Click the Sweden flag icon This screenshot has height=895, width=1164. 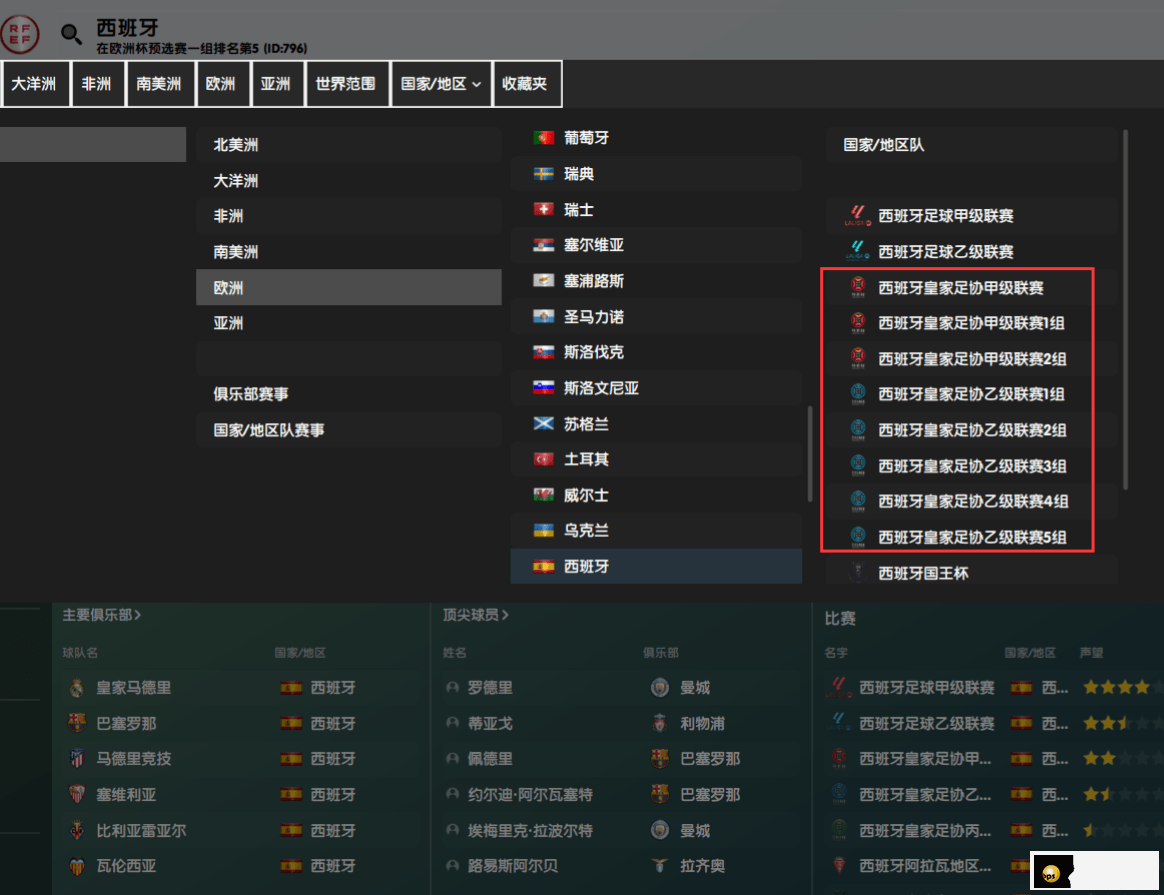click(x=543, y=174)
